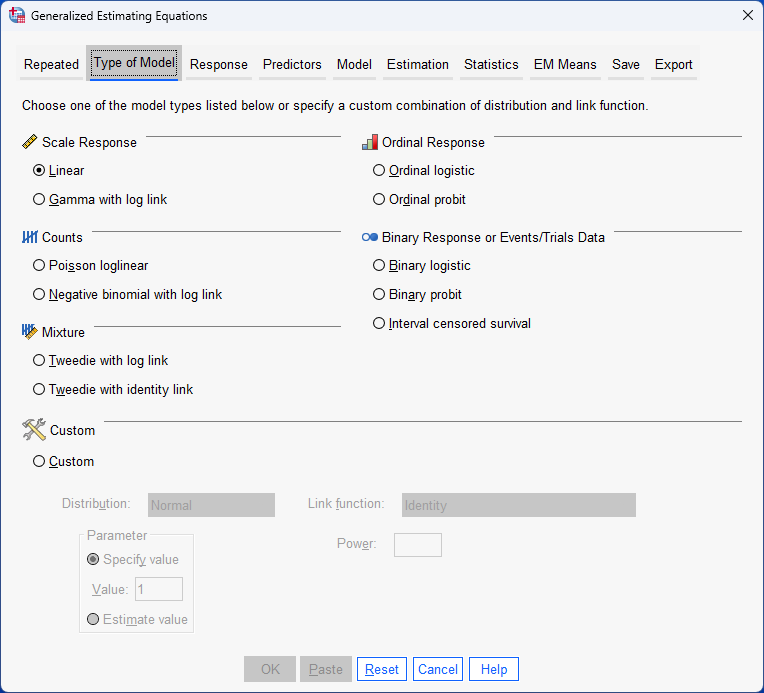
Task: Click the Scale Response ruler icon
Action: [x=30, y=142]
